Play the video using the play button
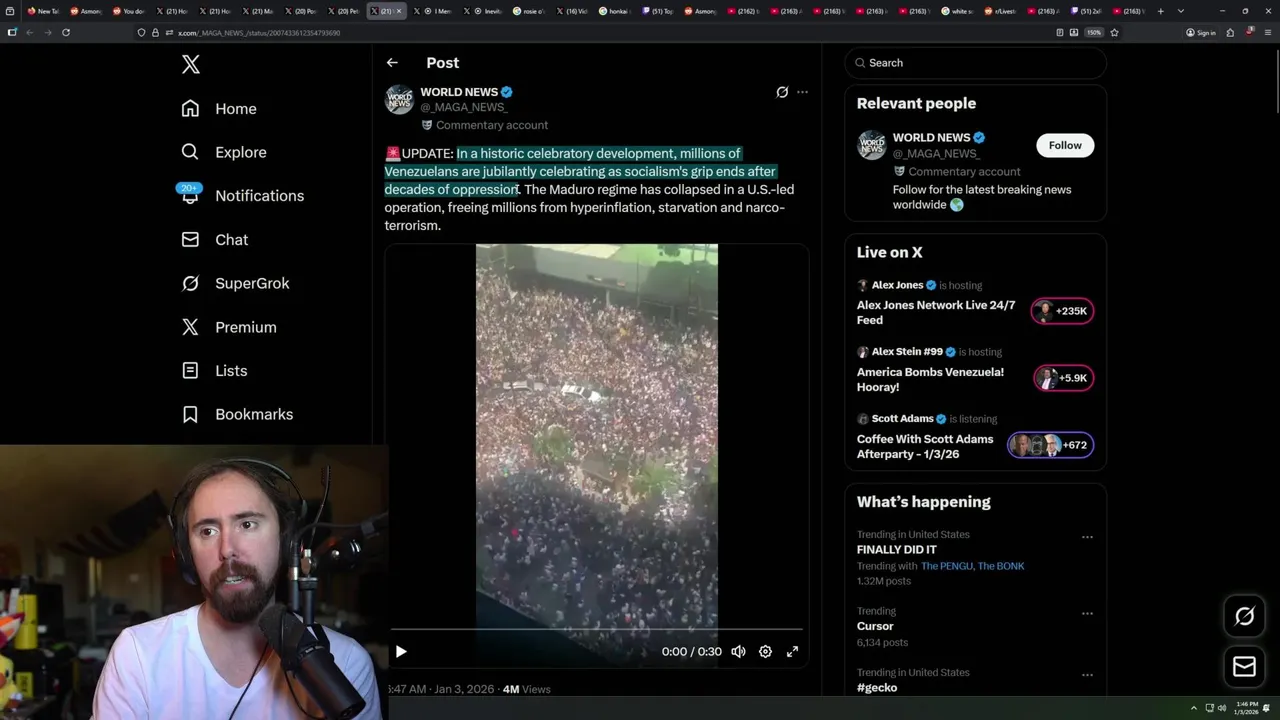This screenshot has height=720, width=1280. [x=401, y=652]
